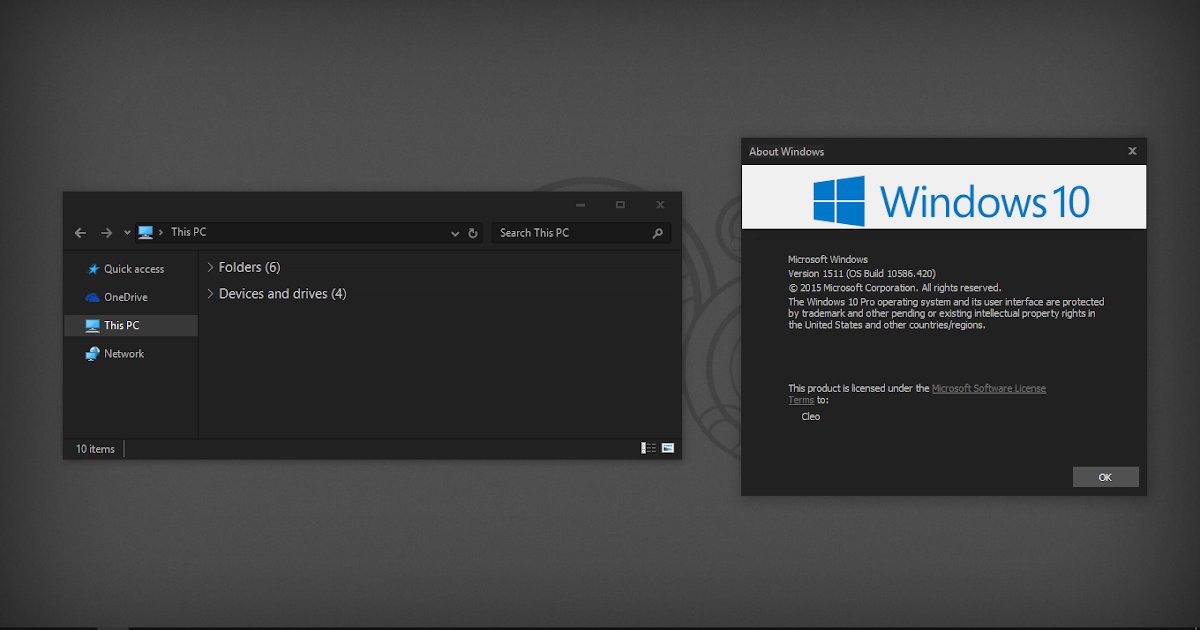Switch to details view layout
Image resolution: width=1200 pixels, height=630 pixels.
pos(648,448)
